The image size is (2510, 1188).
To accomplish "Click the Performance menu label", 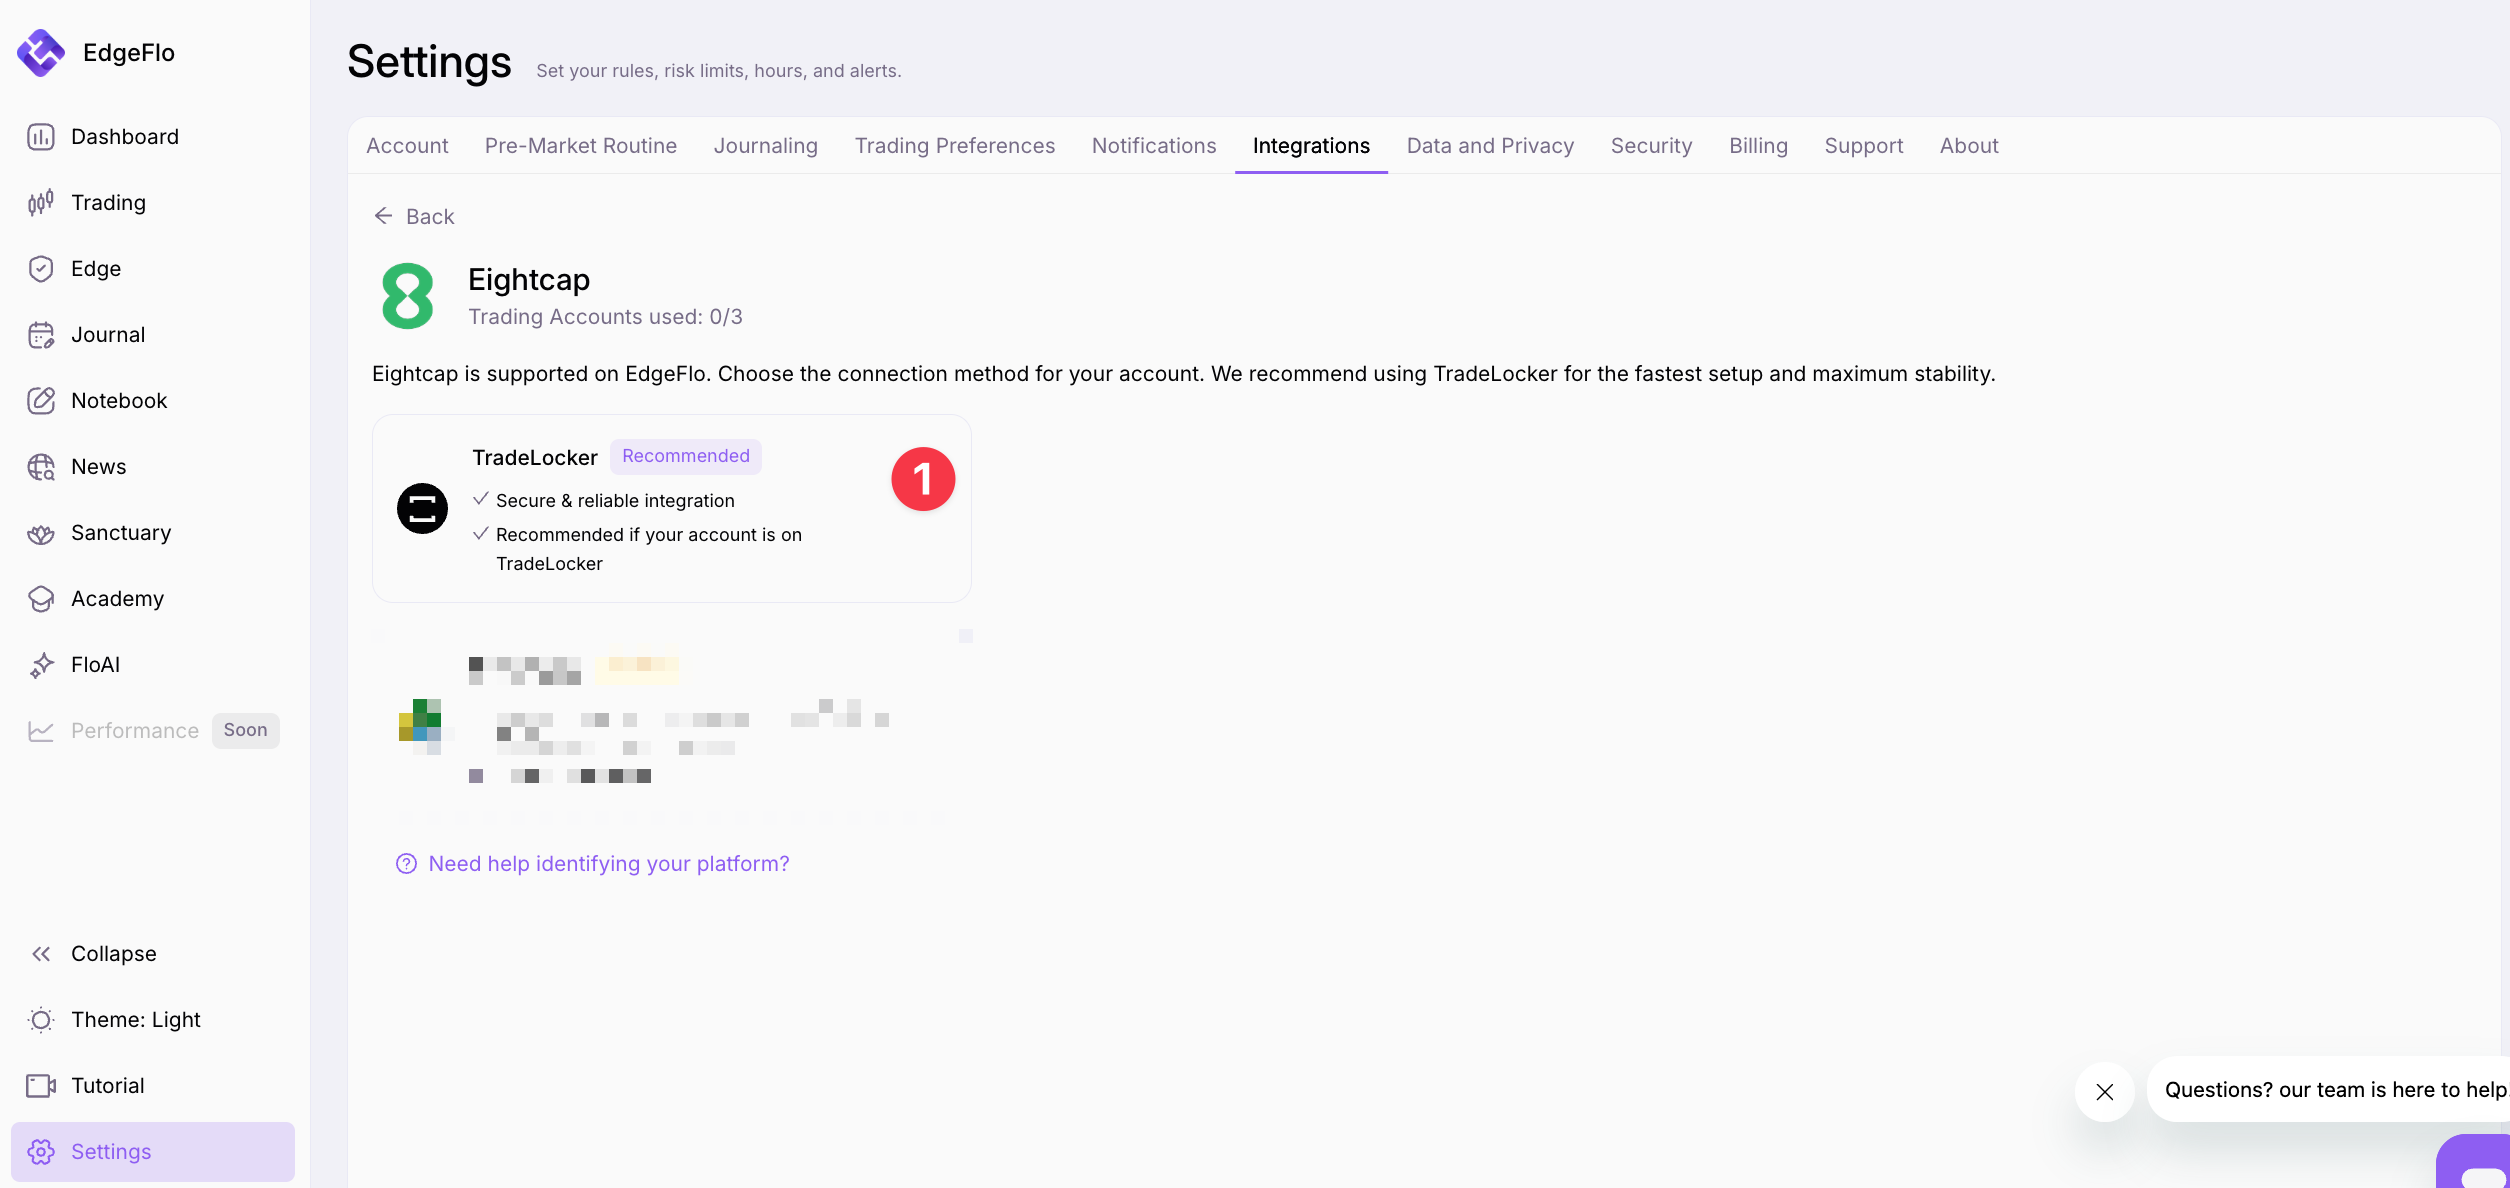I will [135, 731].
